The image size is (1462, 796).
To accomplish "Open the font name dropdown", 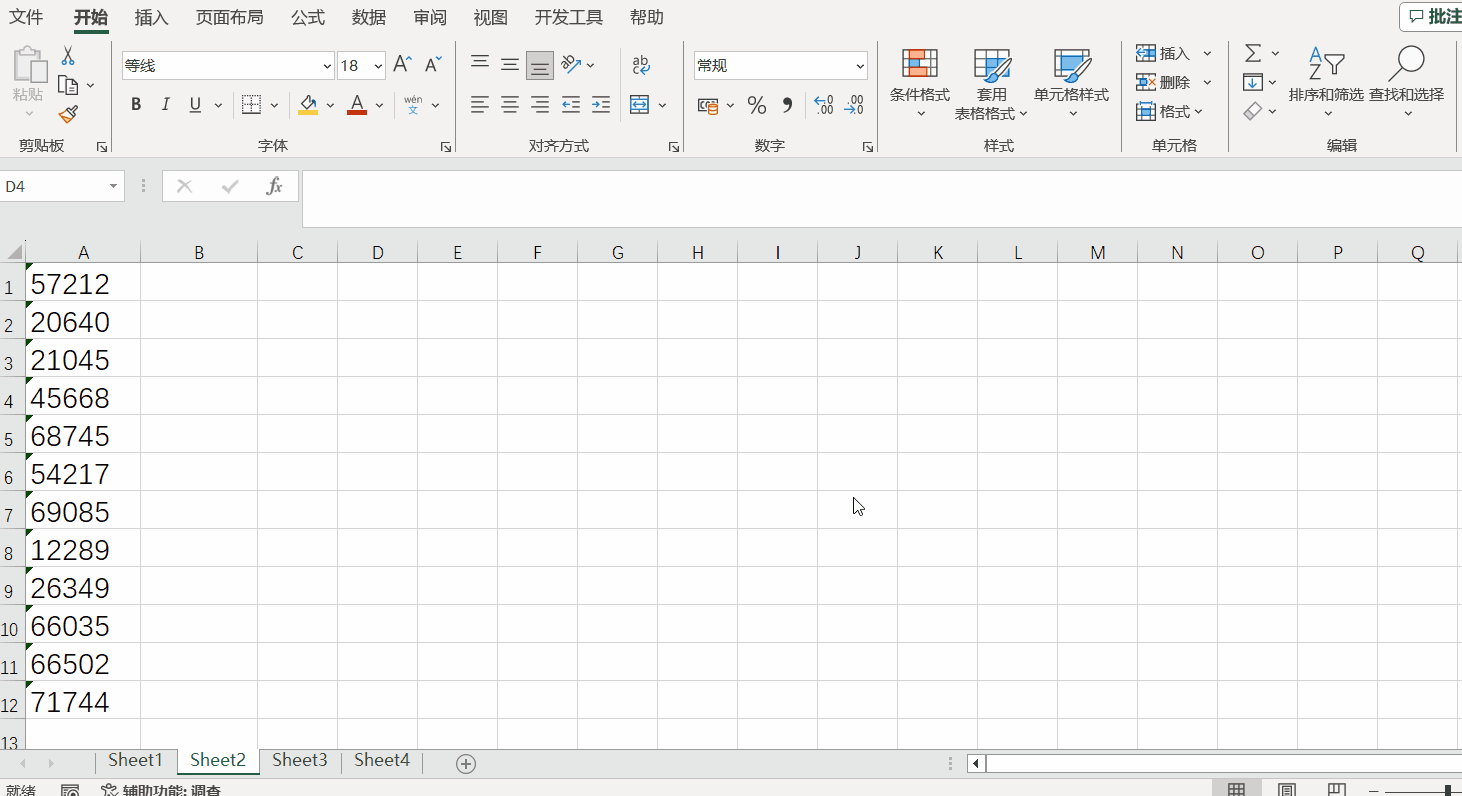I will pos(327,66).
